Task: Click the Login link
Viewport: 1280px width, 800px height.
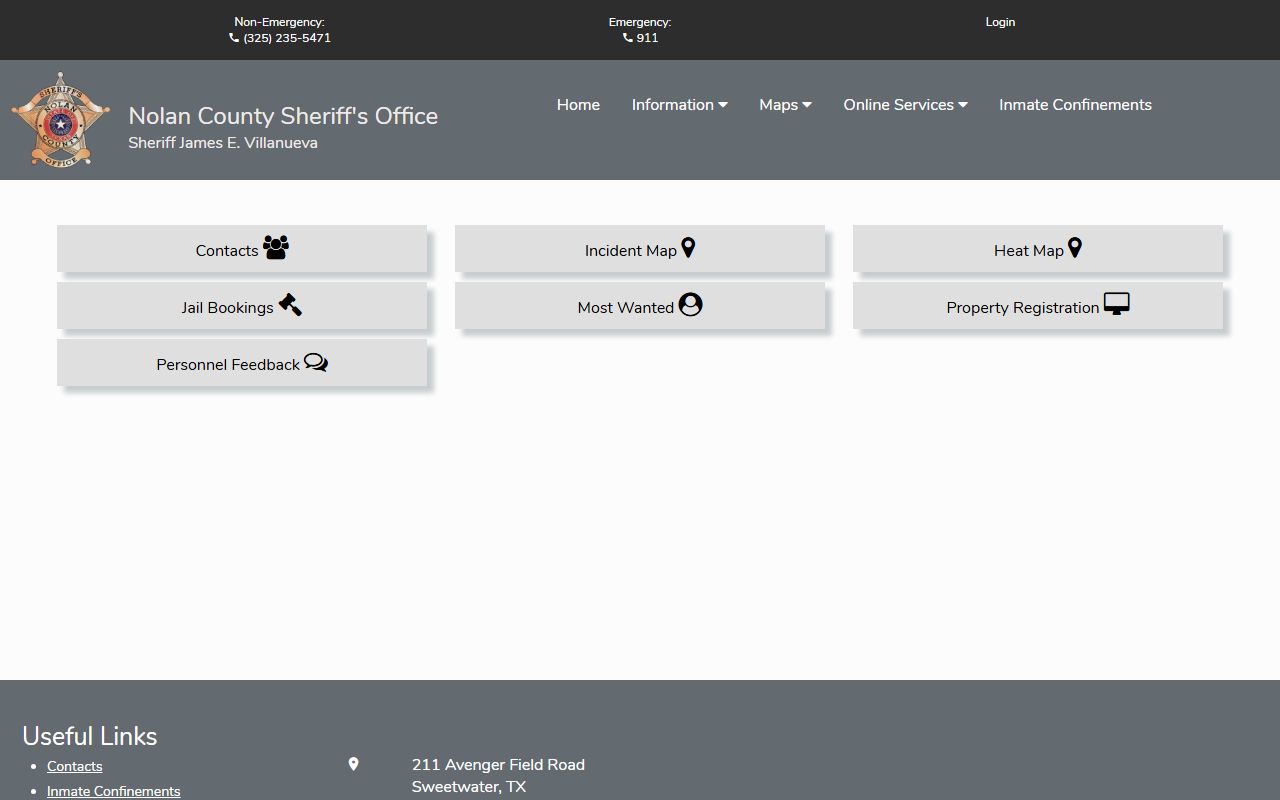Action: pos(1000,22)
